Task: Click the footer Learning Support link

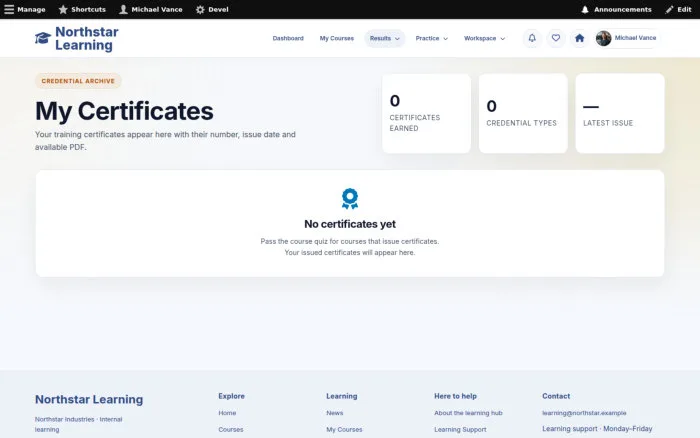Action: click(x=460, y=430)
